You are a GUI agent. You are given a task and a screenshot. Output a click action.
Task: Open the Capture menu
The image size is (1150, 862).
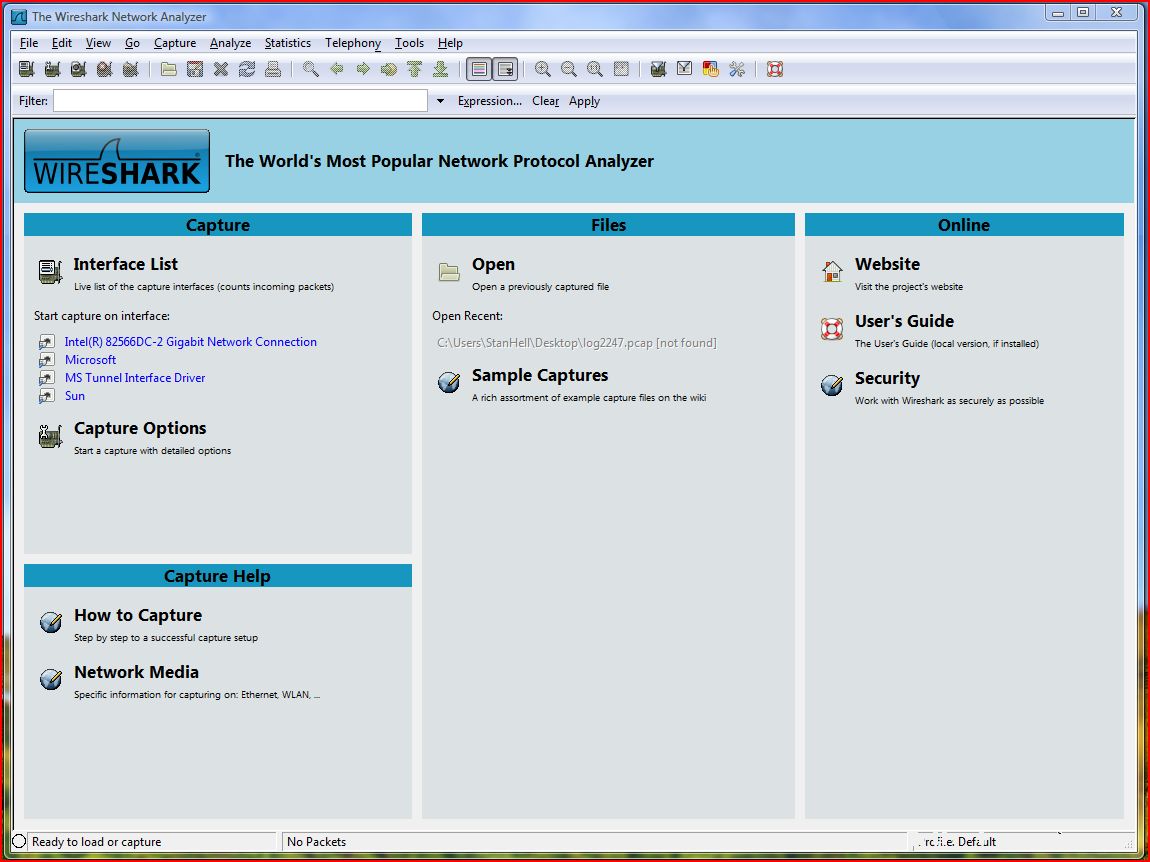[x=175, y=43]
